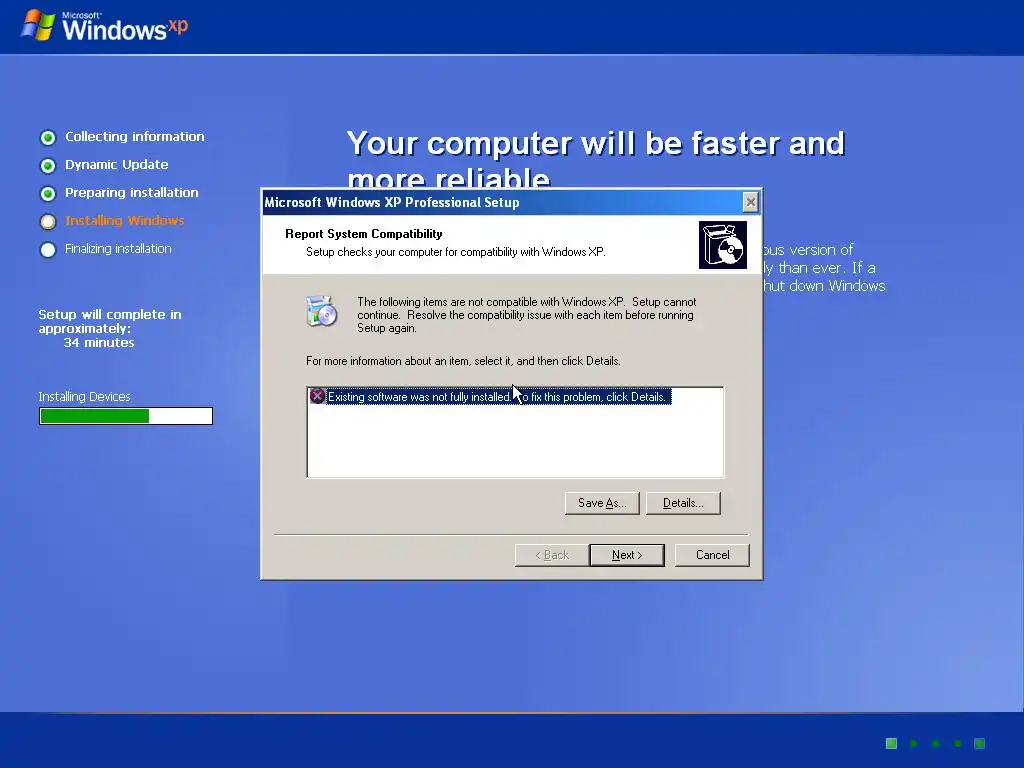Click the Installing Windows step bullet
Image resolution: width=1024 pixels, height=768 pixels.
coord(48,221)
